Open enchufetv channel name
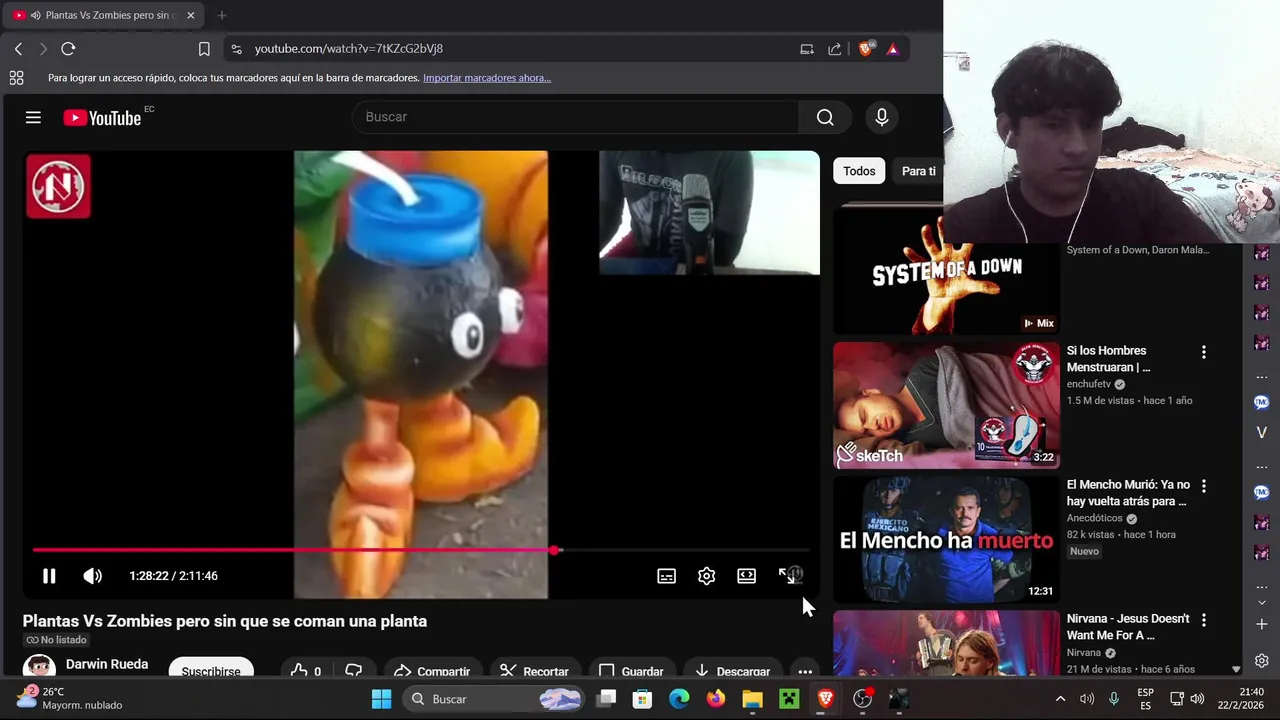This screenshot has height=720, width=1280. pyautogui.click(x=1089, y=384)
